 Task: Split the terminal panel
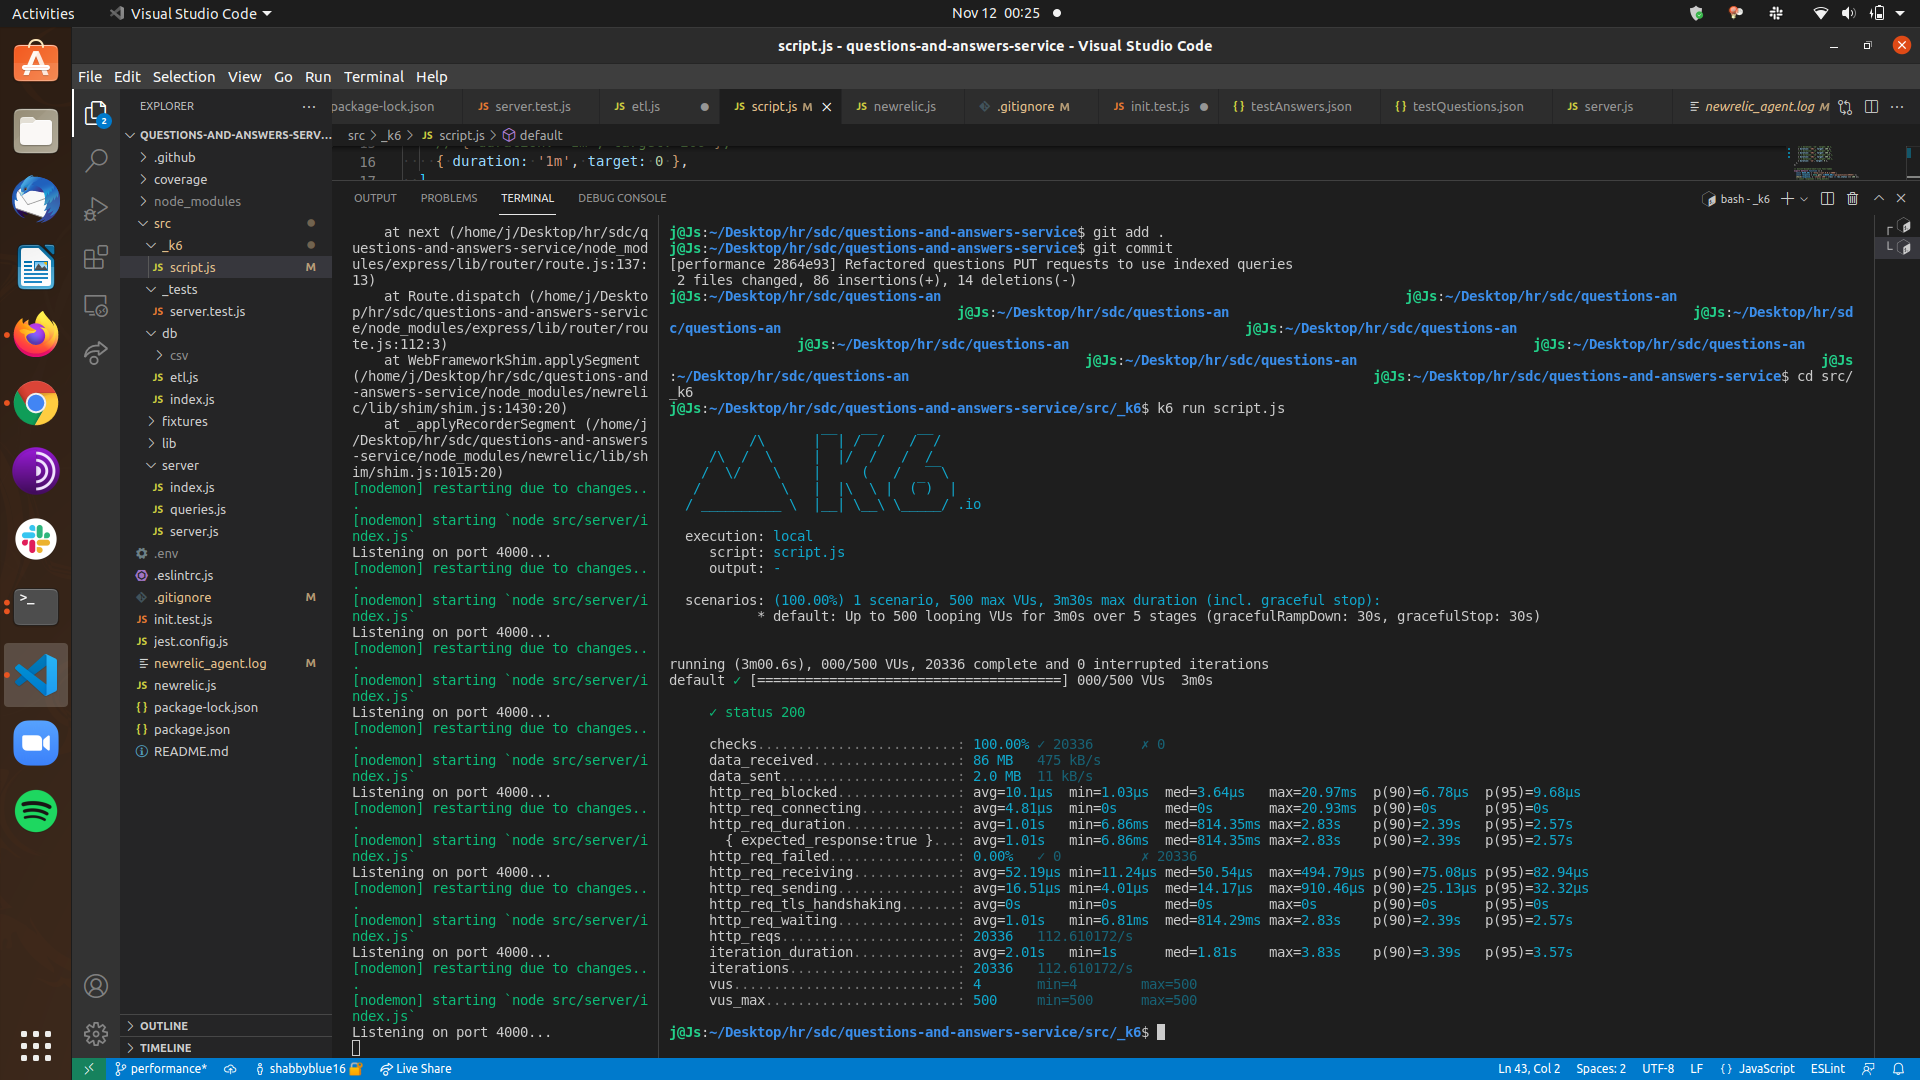click(x=1827, y=199)
